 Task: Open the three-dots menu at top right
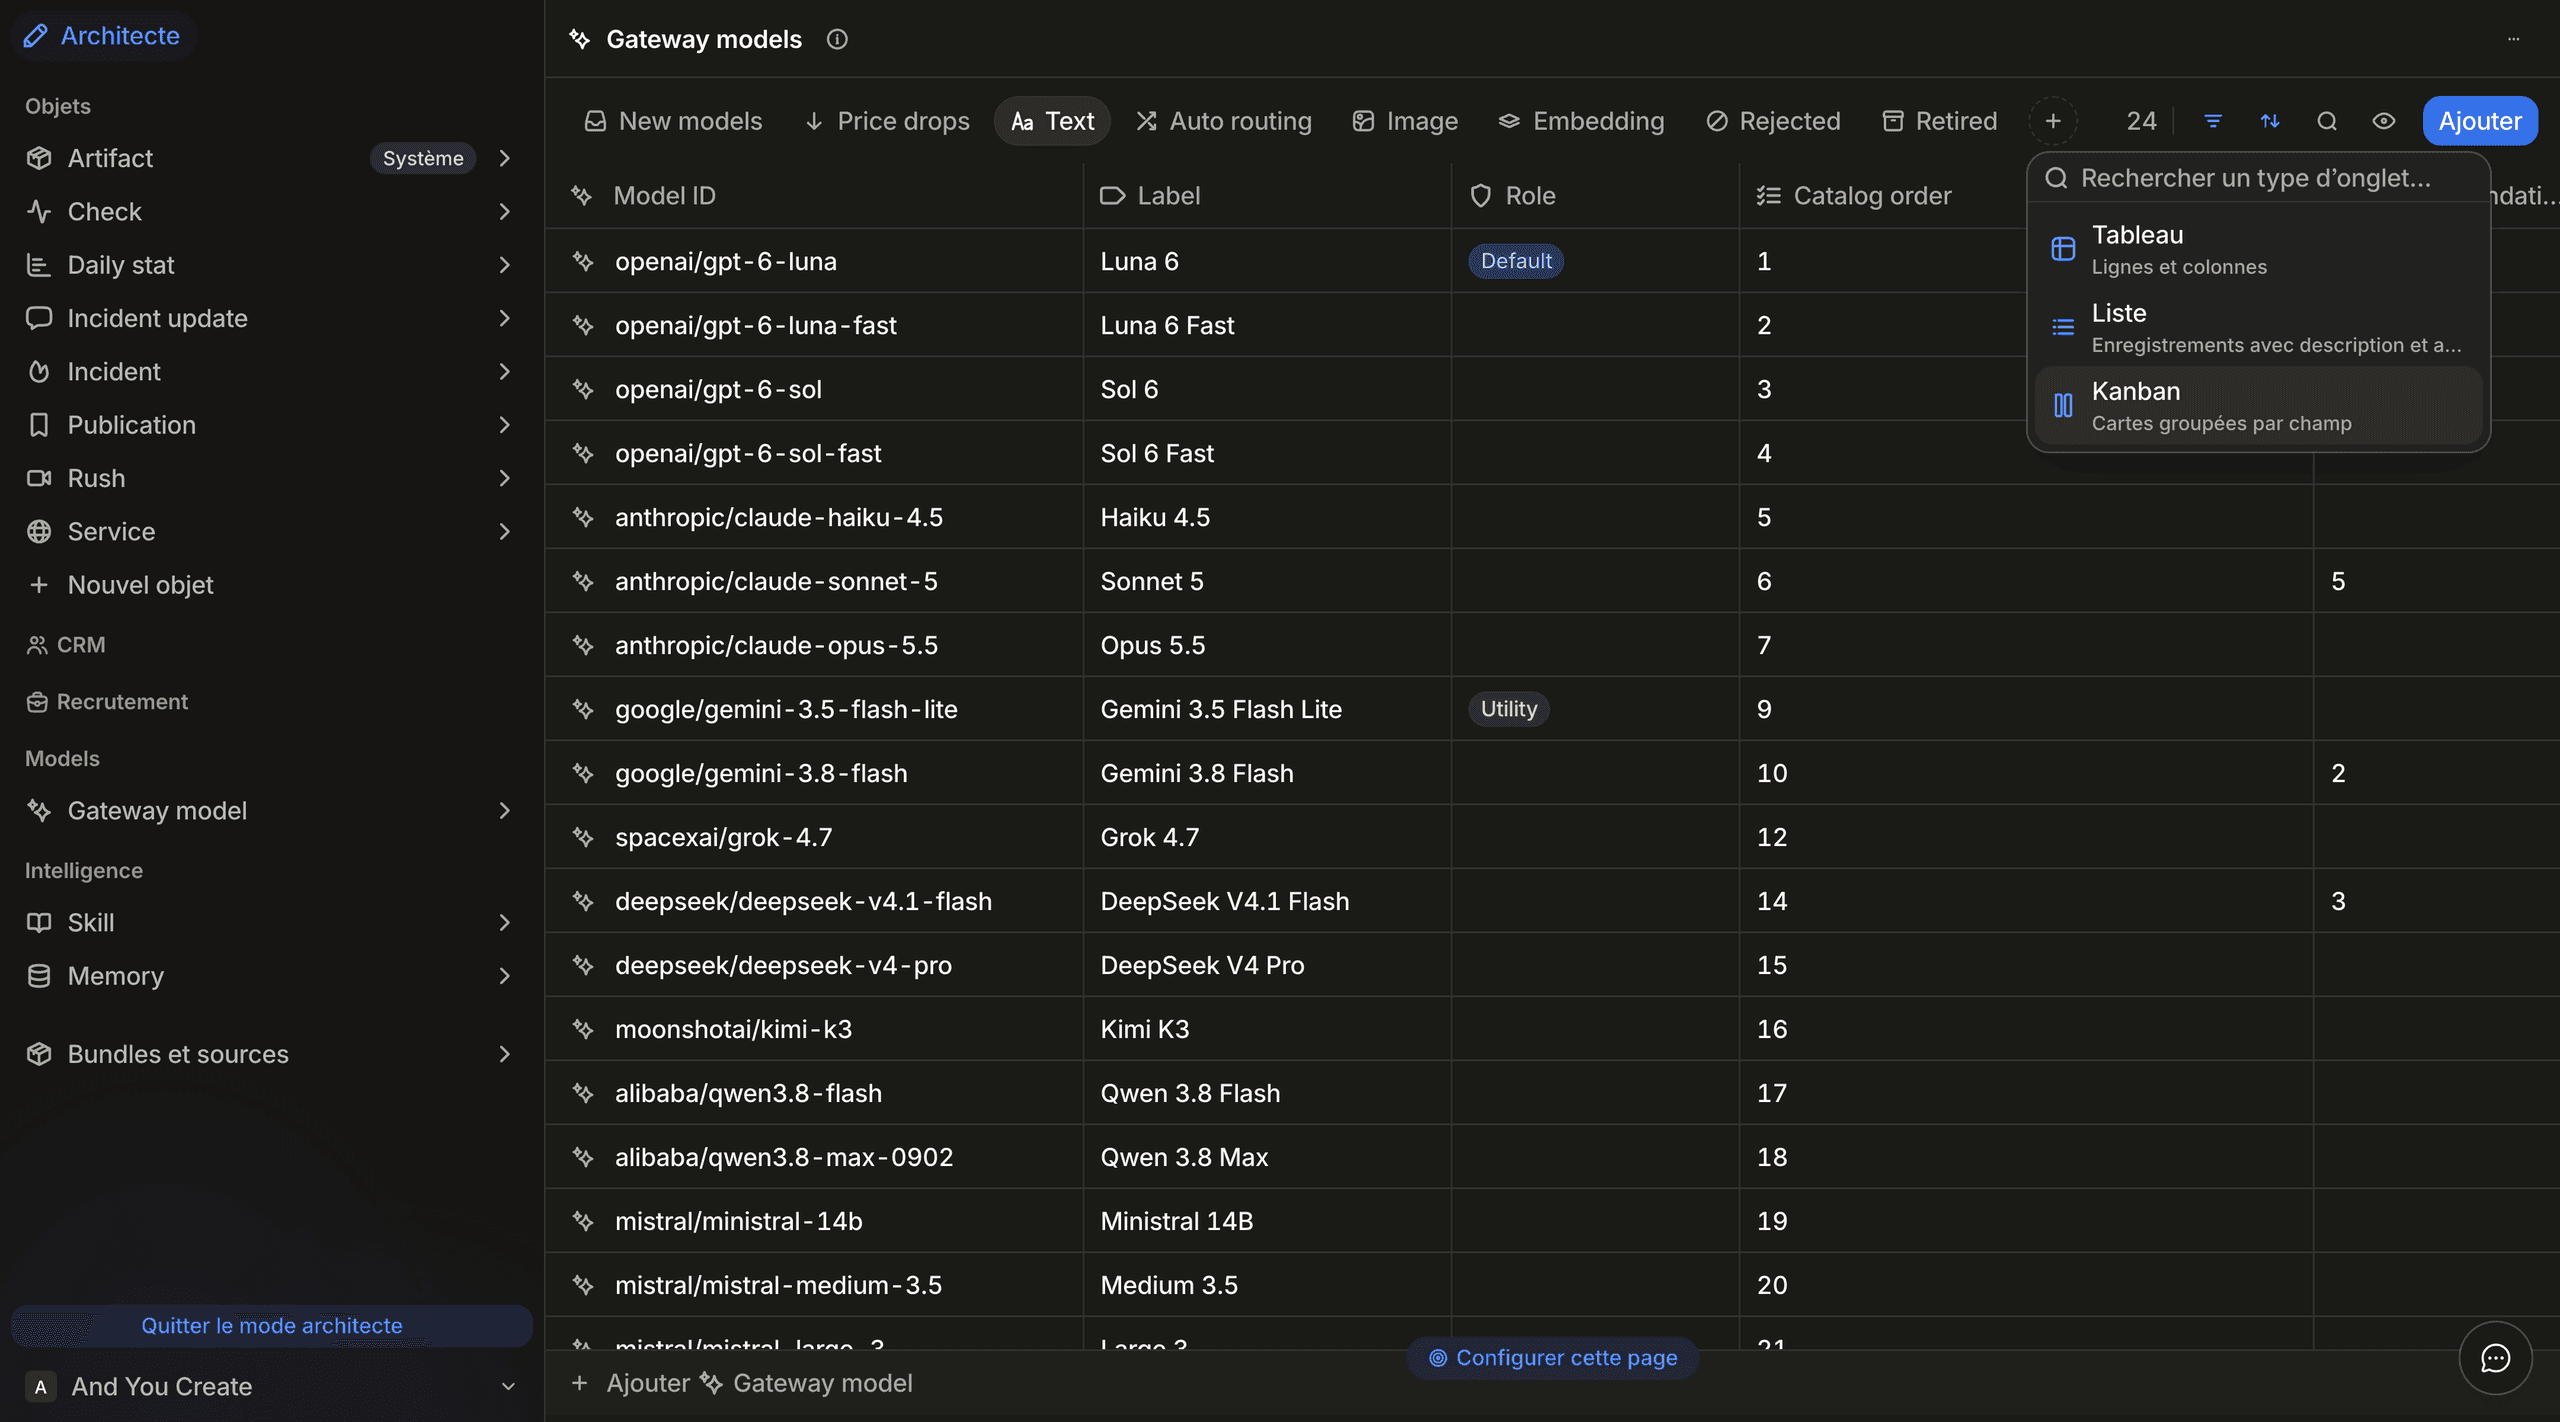coord(2514,39)
